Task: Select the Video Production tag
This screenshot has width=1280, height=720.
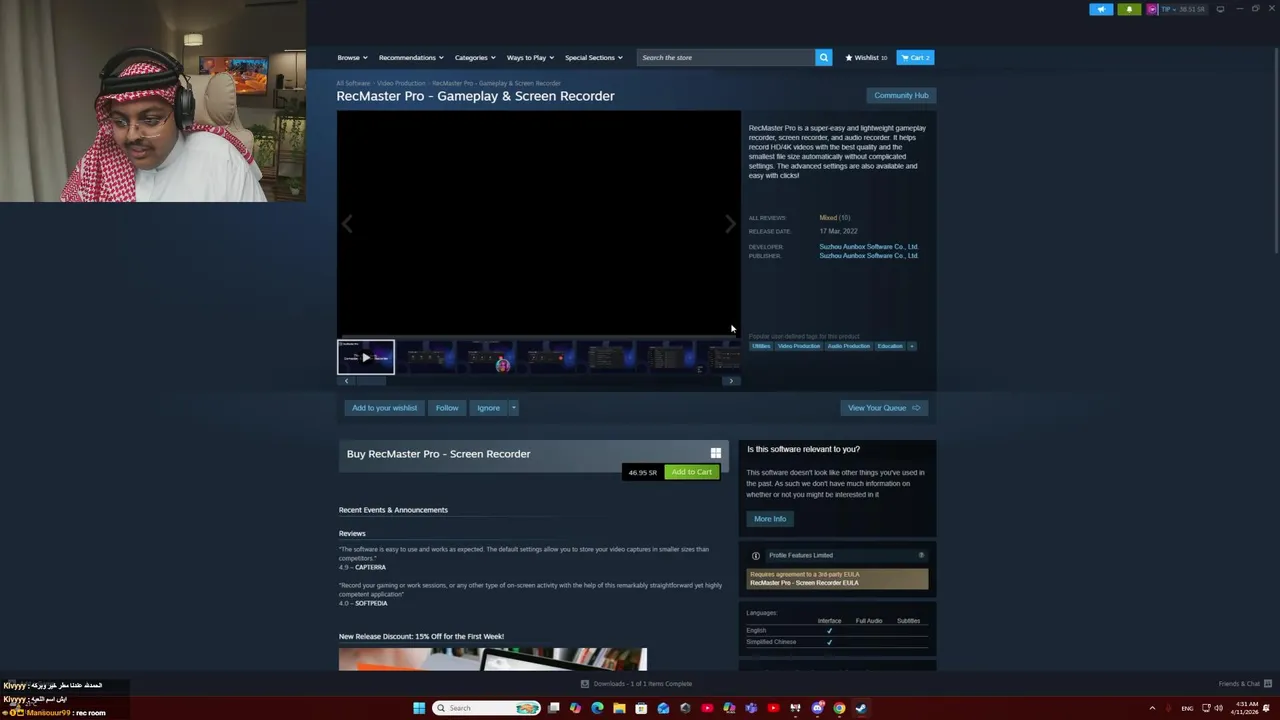Action: (x=799, y=346)
